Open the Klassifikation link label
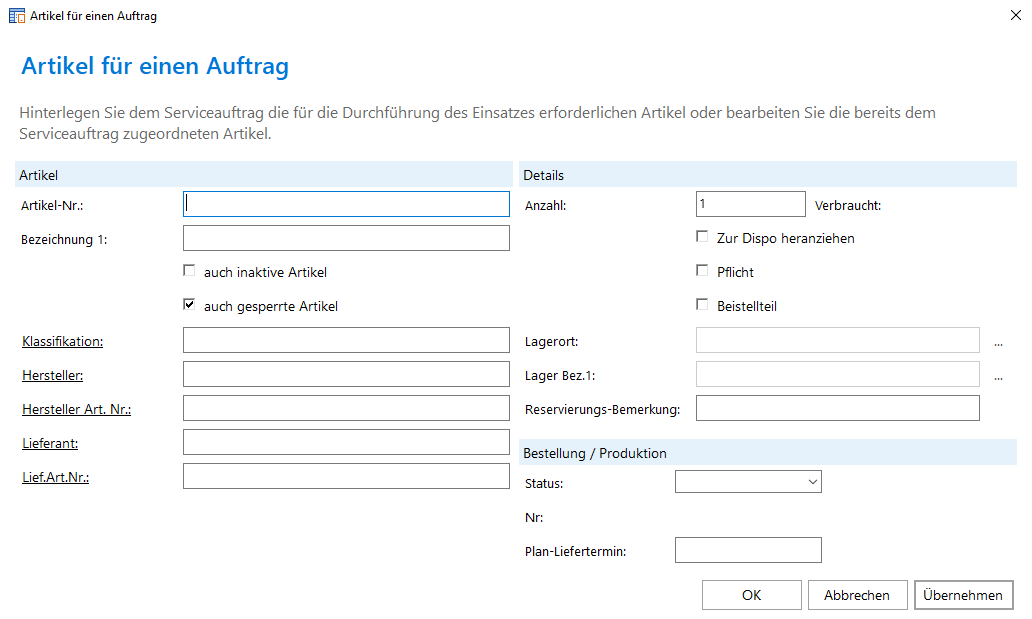The image size is (1032, 619). tap(62, 342)
